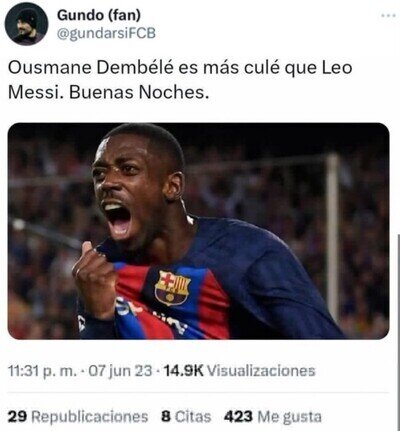Open the Gundo (fan) display name
Screen dimensions: 400x431
coord(99,15)
